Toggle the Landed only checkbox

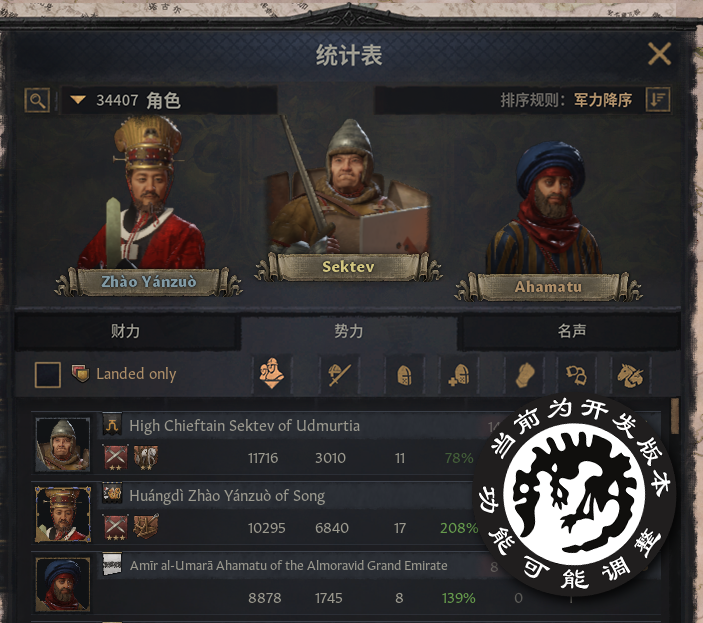(x=48, y=374)
